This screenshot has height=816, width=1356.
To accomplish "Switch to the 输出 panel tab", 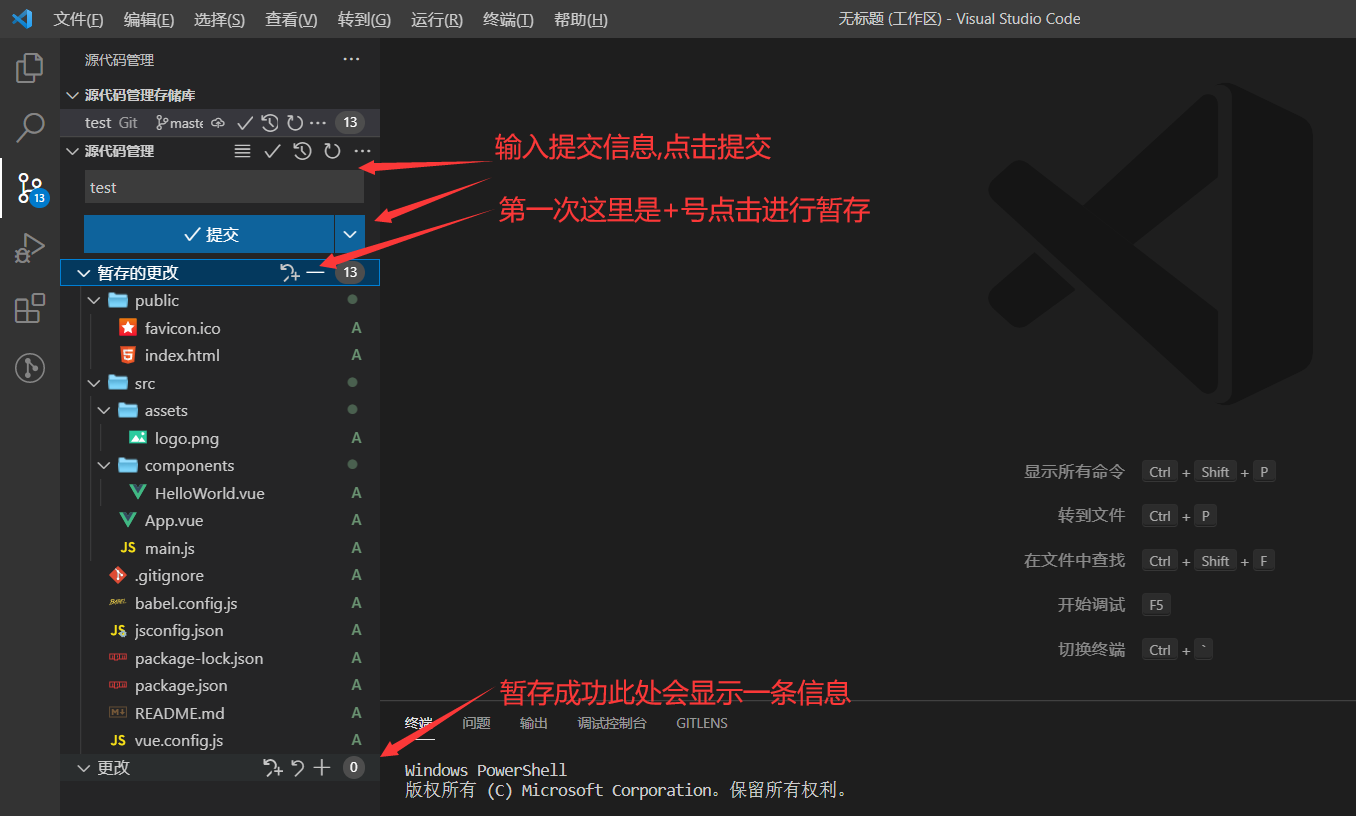I will (x=534, y=723).
